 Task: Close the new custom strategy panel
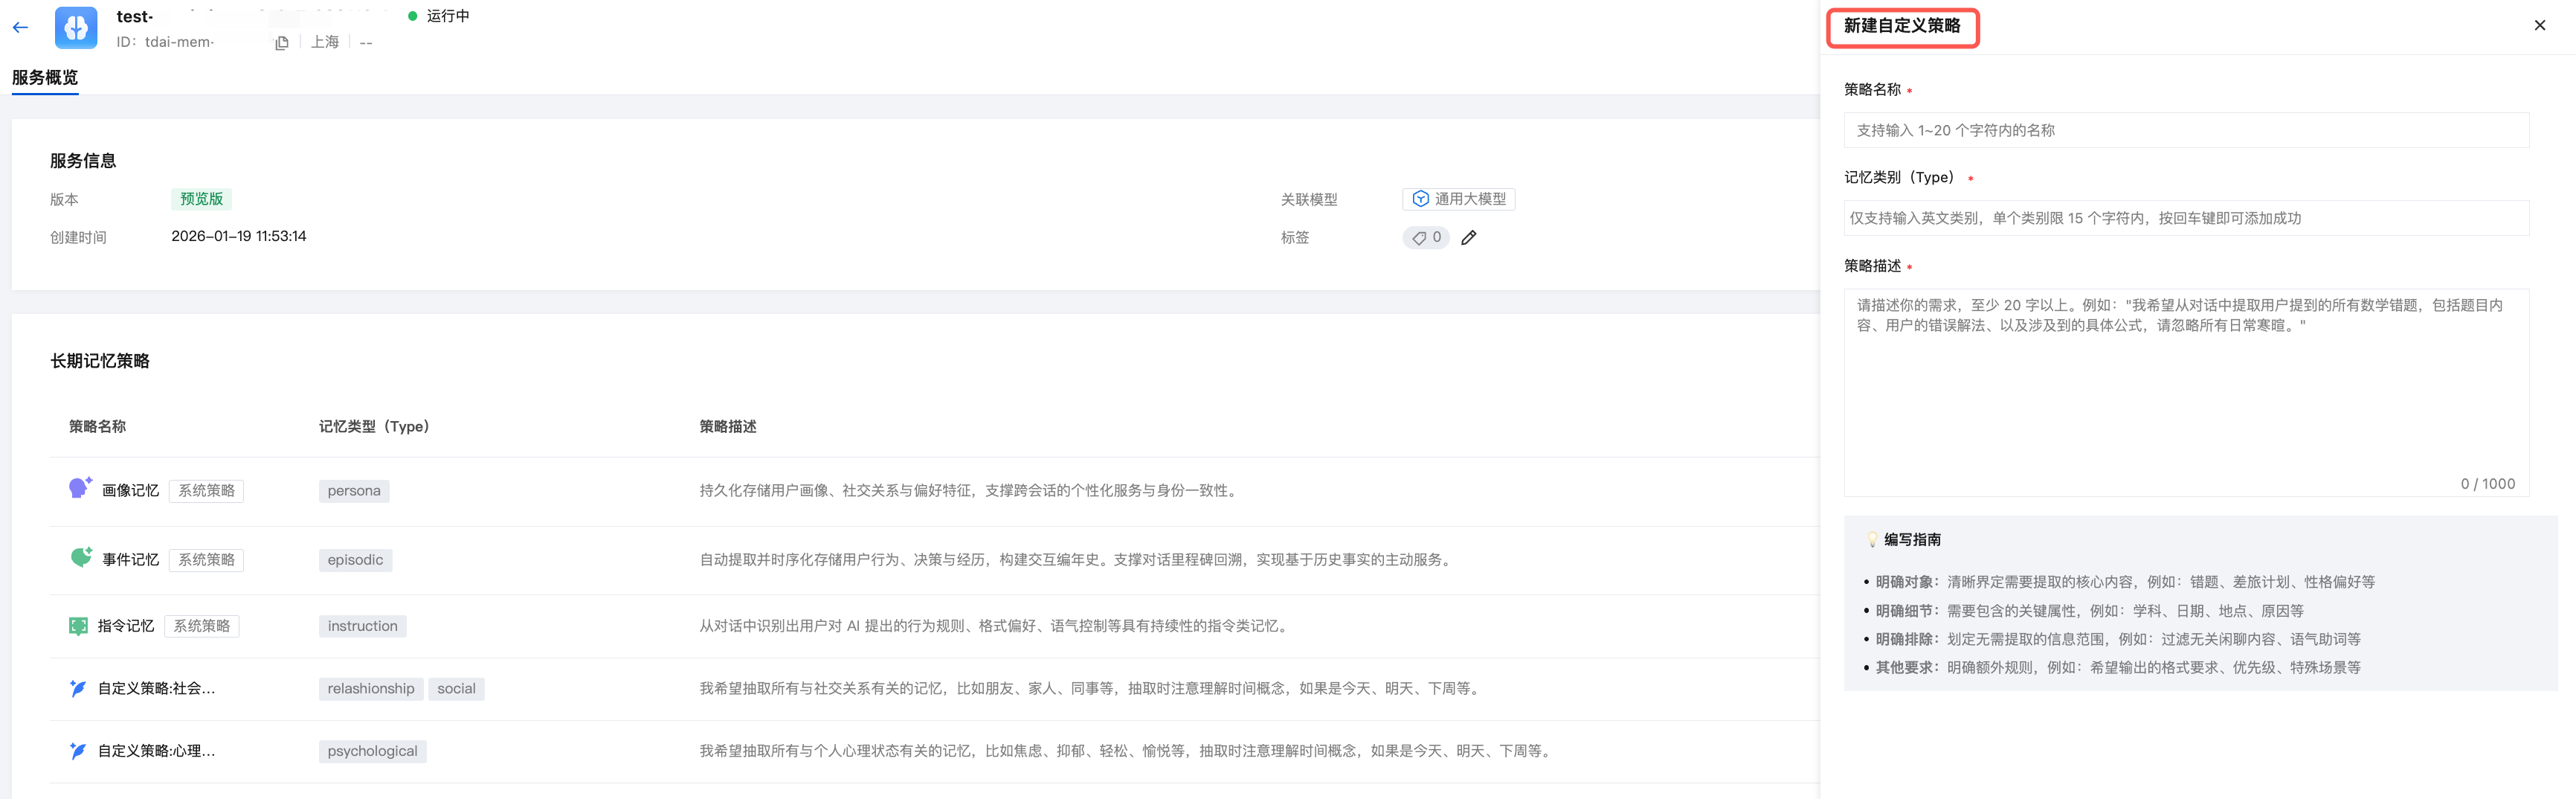click(2539, 26)
